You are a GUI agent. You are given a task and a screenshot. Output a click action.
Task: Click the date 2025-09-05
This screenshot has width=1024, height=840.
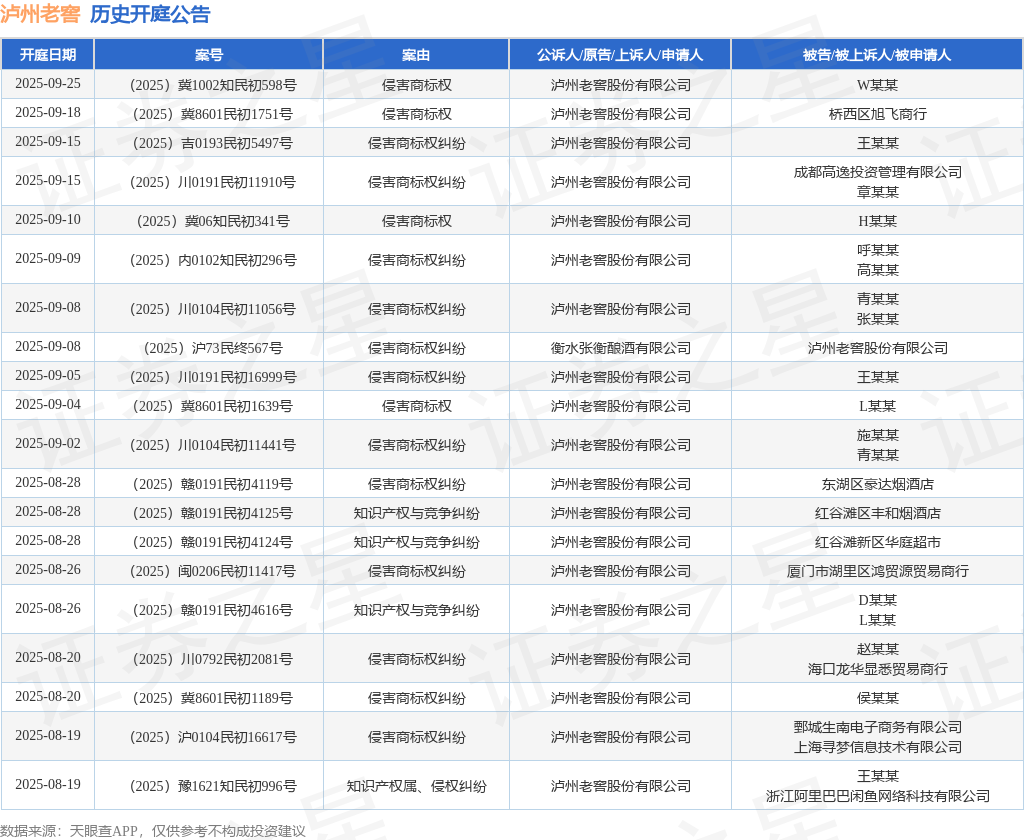pos(48,376)
